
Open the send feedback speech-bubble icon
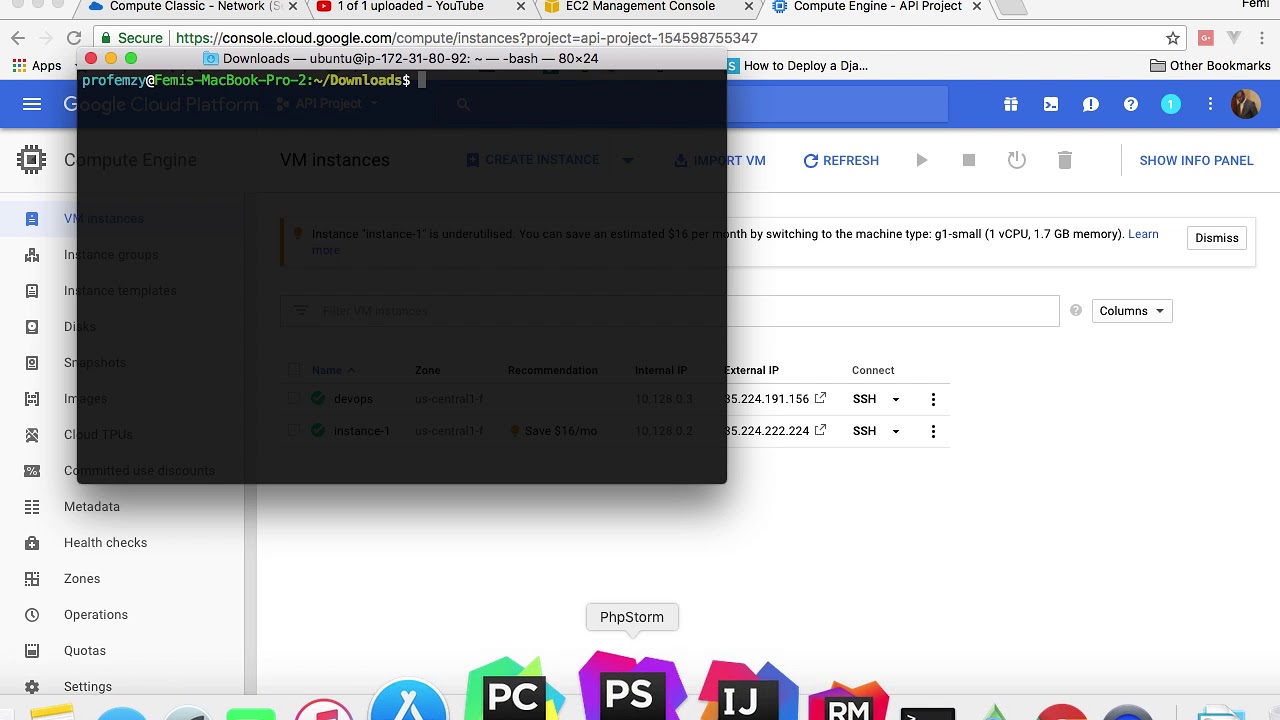click(1091, 104)
